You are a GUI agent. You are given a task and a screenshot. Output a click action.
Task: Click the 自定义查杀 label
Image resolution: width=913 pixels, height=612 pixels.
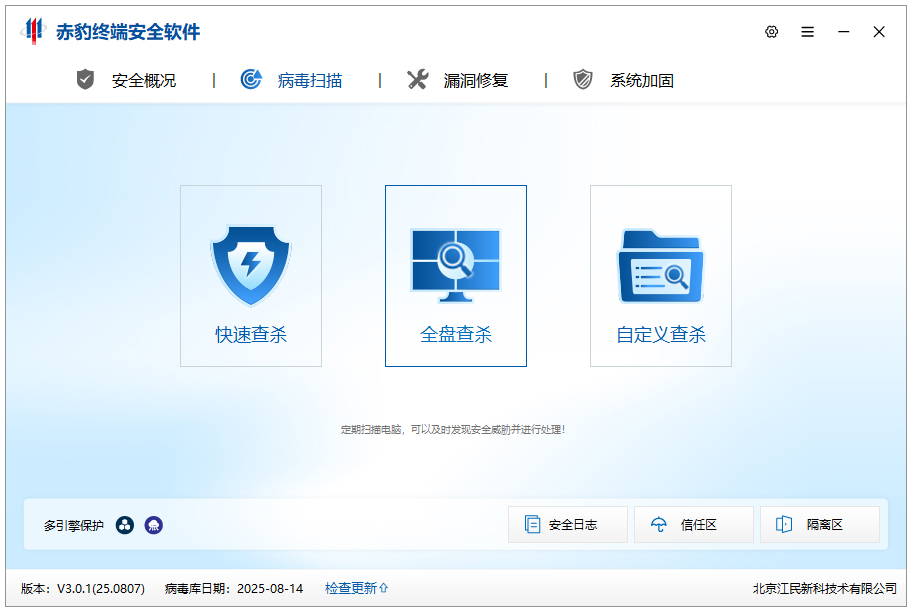tap(661, 335)
